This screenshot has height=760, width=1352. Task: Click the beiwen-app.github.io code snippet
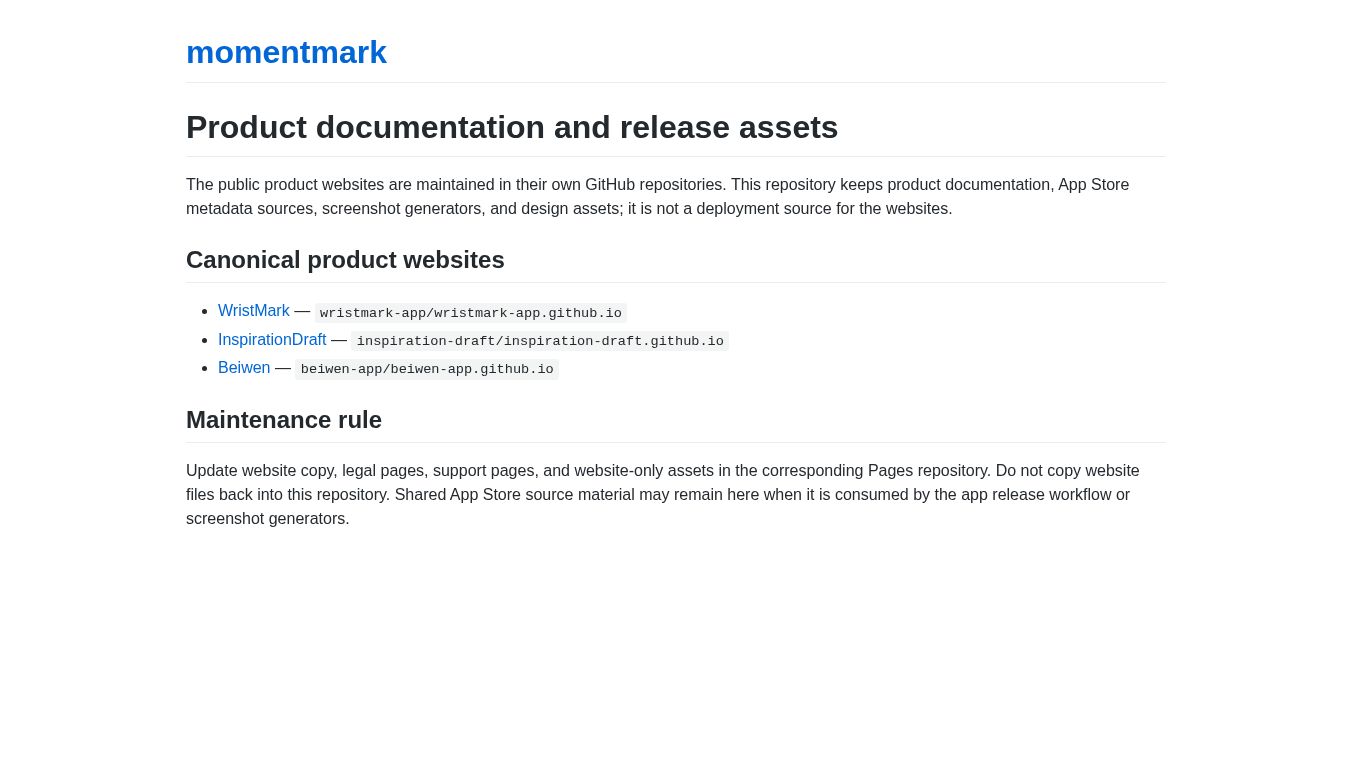pos(427,369)
